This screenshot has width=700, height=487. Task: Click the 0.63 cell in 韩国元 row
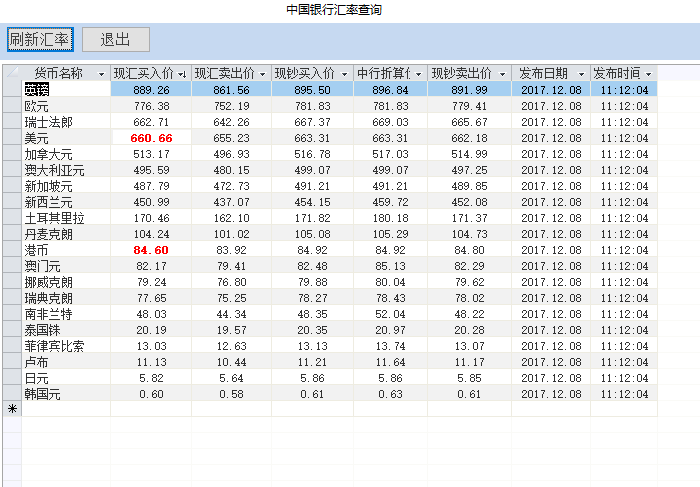tap(391, 394)
